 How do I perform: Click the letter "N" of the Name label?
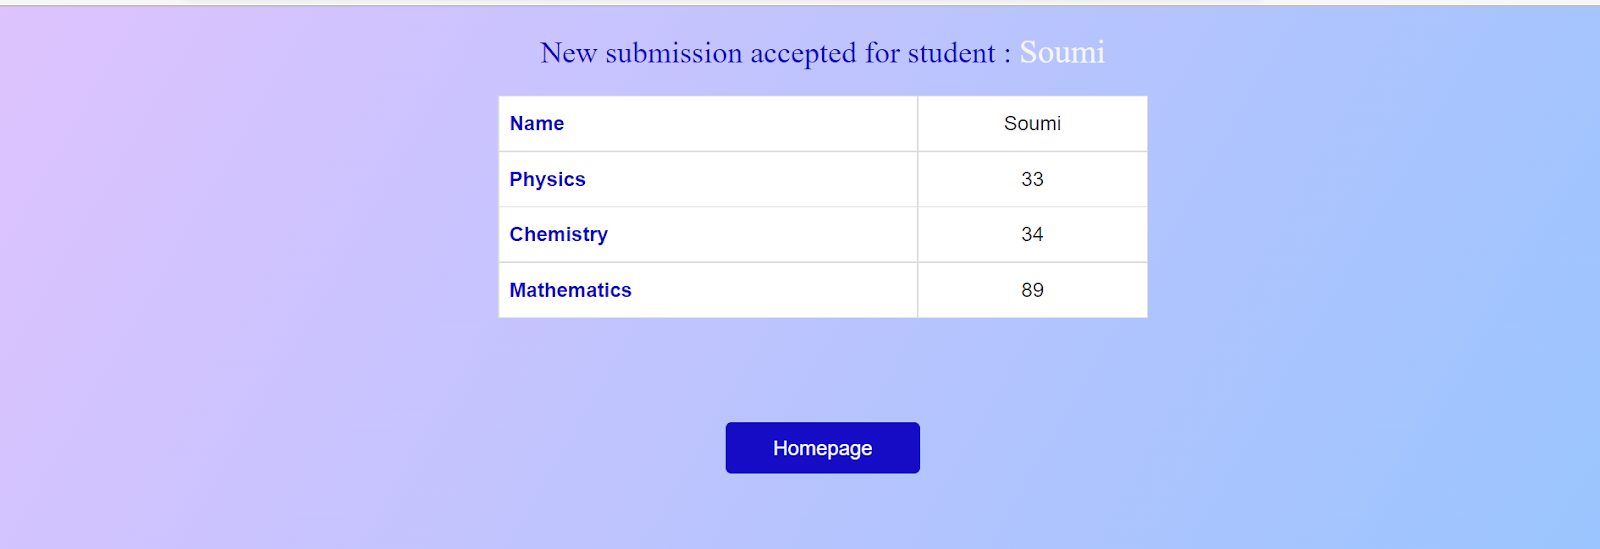click(x=517, y=124)
